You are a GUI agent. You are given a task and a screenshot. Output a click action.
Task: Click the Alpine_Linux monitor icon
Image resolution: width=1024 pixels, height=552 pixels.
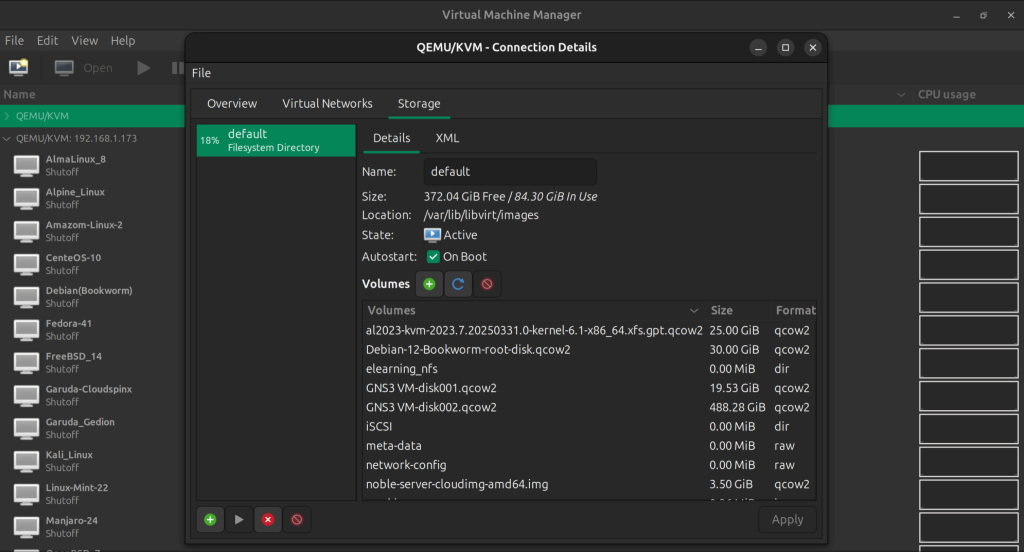point(27,199)
